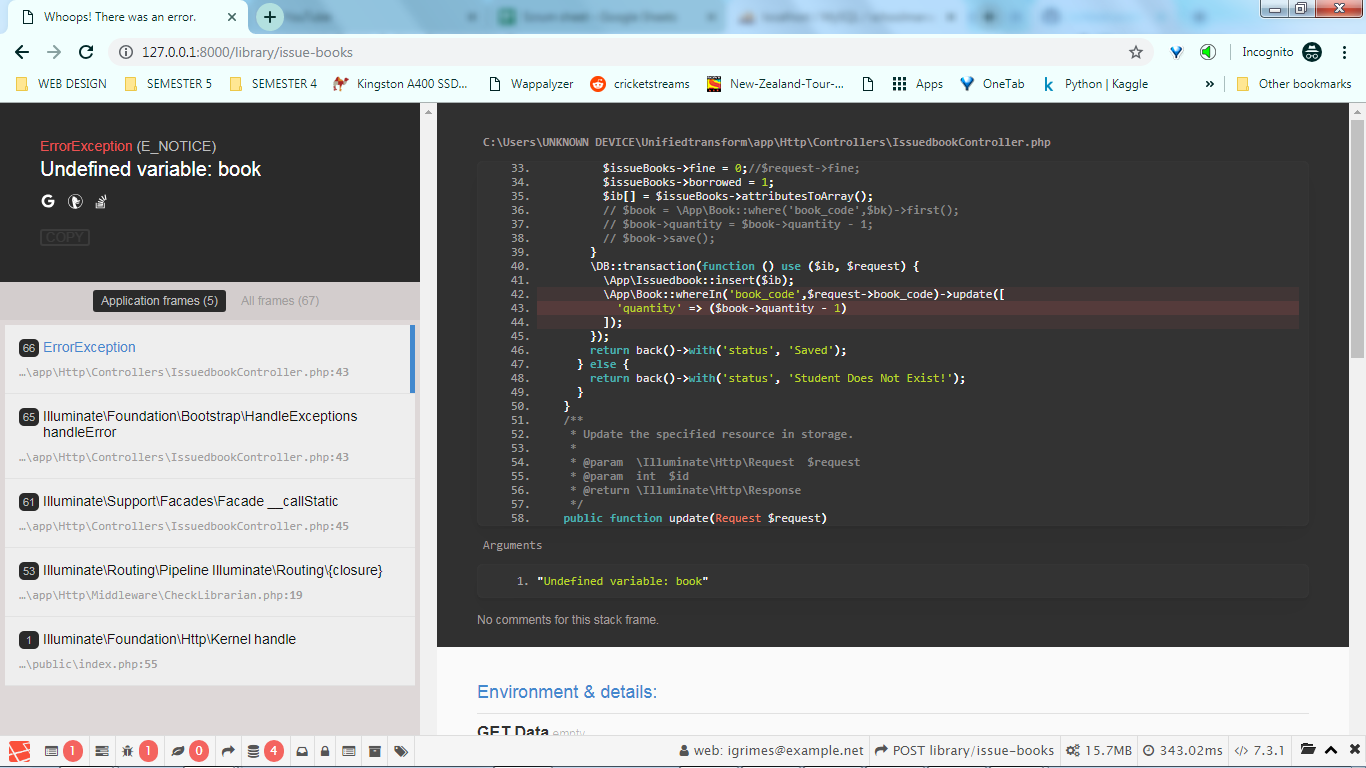Click debugbar user web: igrimes@example.net
The height and width of the screenshot is (768, 1366).
point(771,750)
